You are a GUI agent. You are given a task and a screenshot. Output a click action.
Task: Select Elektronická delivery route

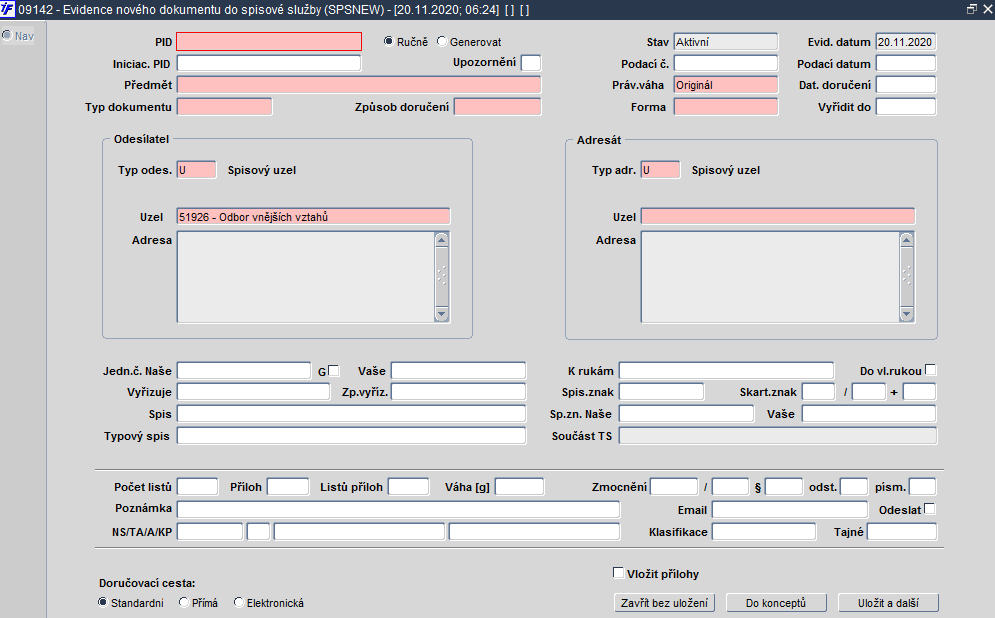[x=239, y=603]
